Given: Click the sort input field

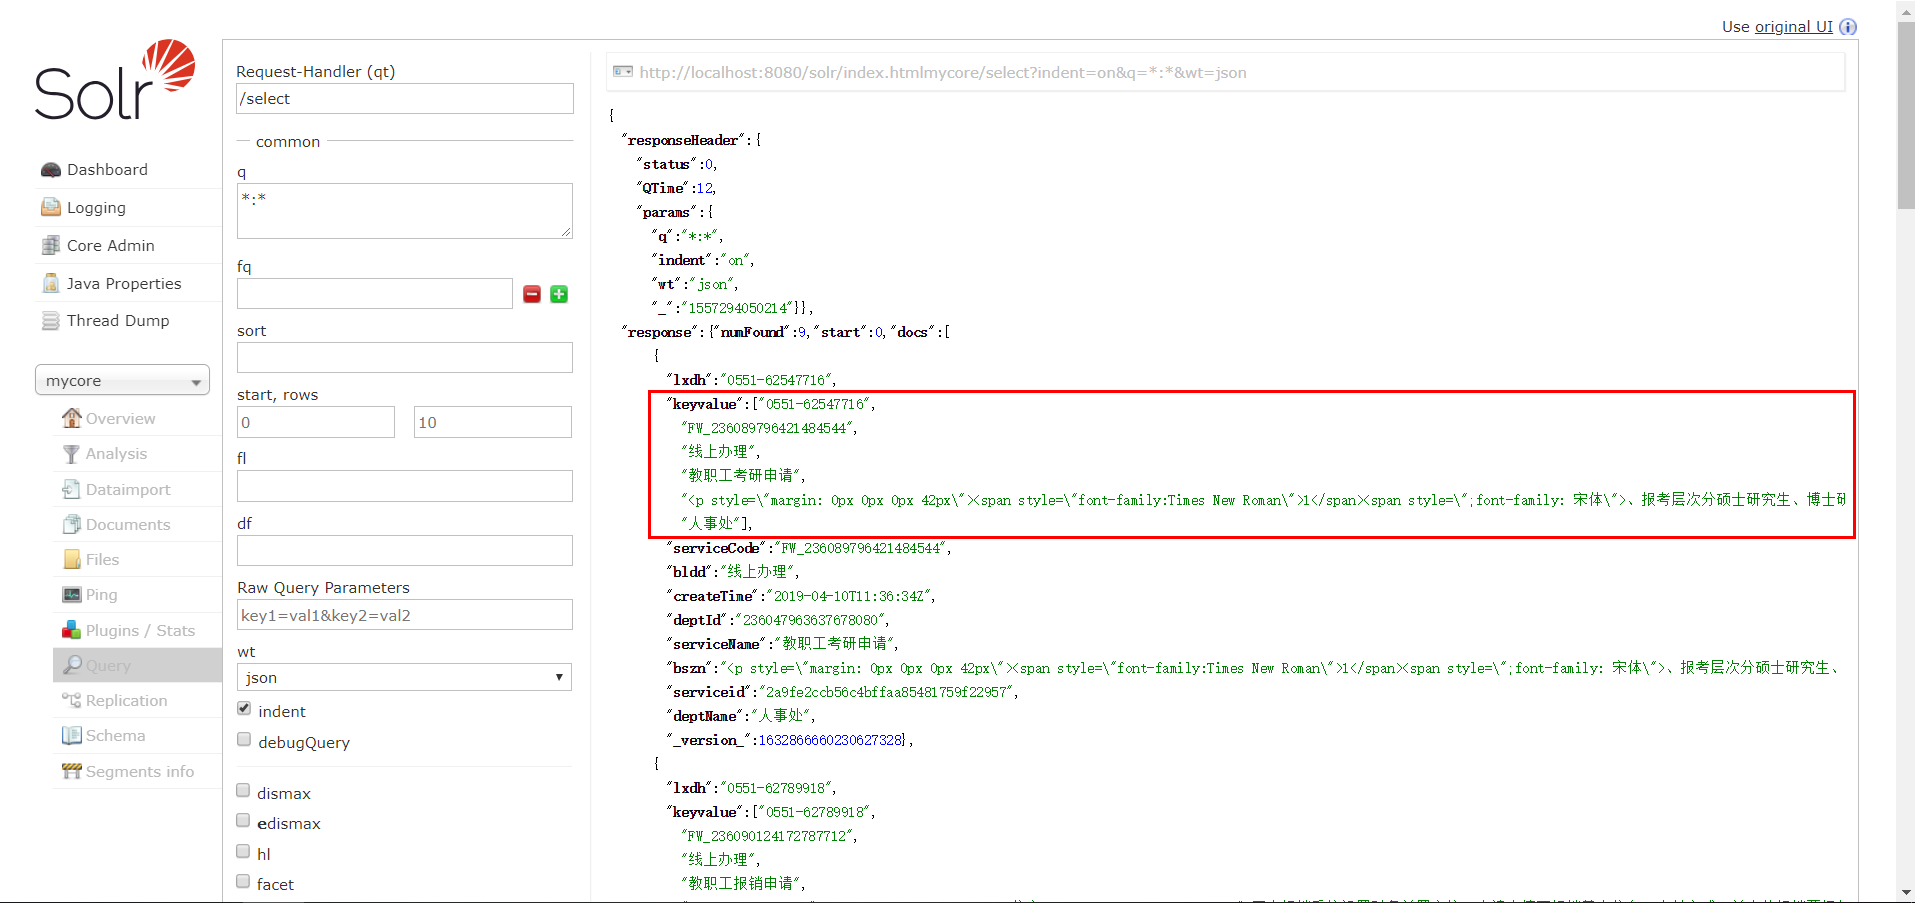Looking at the screenshot, I should pyautogui.click(x=404, y=358).
